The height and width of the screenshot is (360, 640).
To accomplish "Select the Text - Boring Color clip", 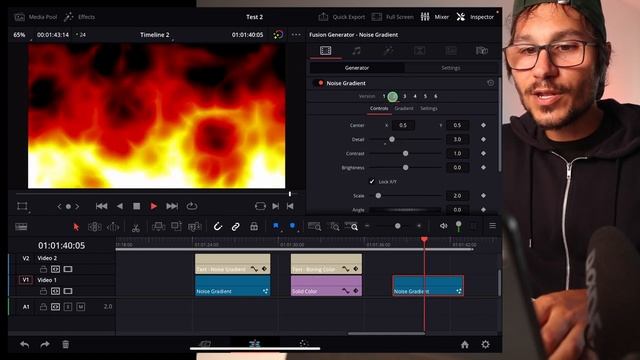I will tap(326, 264).
